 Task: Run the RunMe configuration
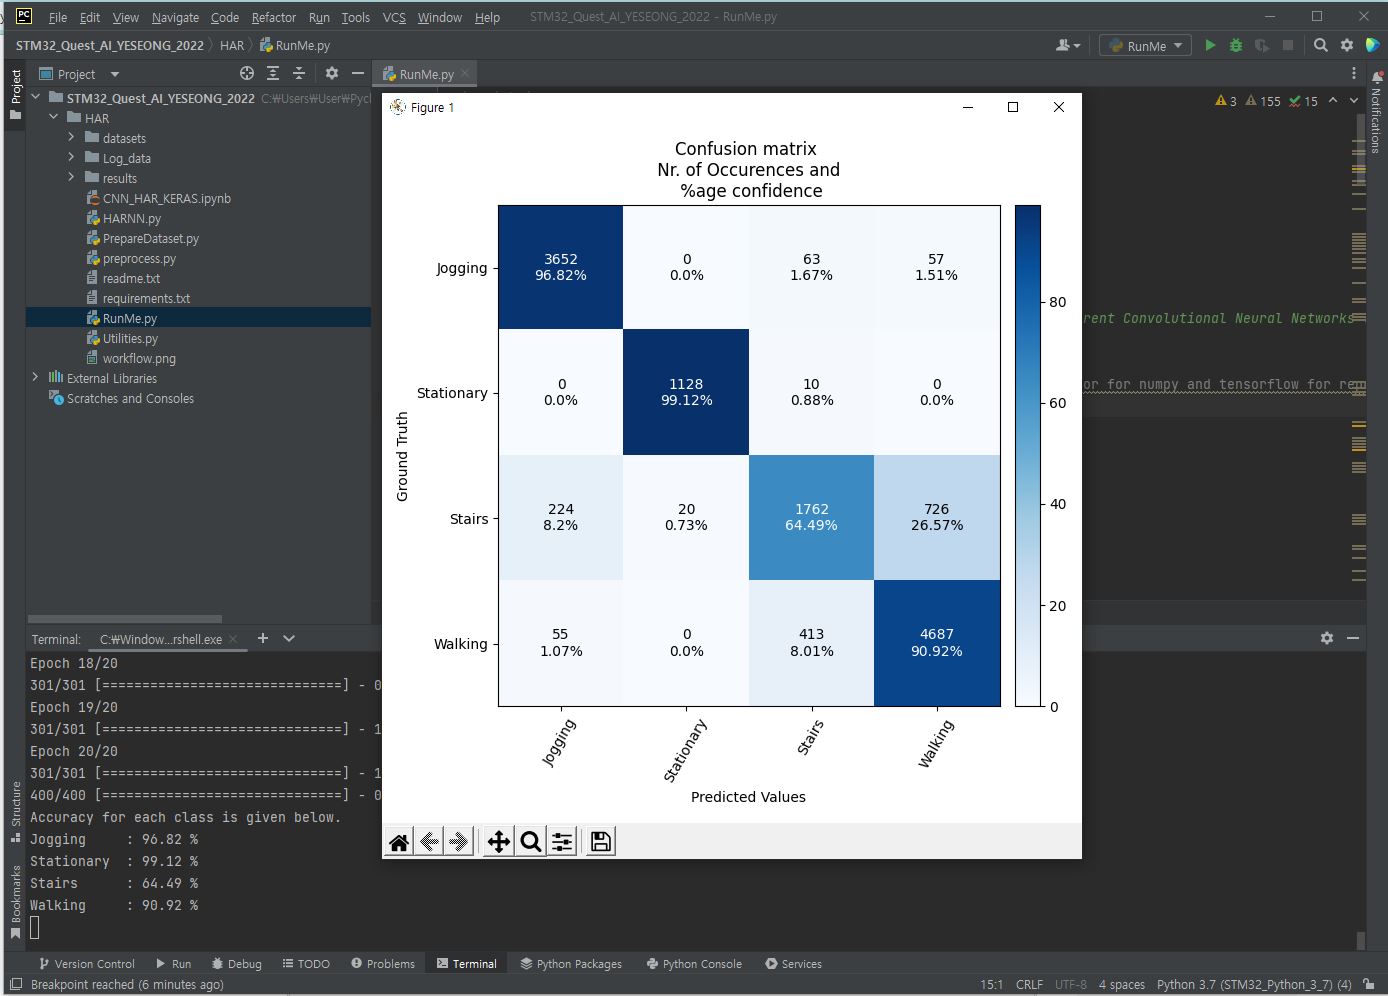[1210, 45]
